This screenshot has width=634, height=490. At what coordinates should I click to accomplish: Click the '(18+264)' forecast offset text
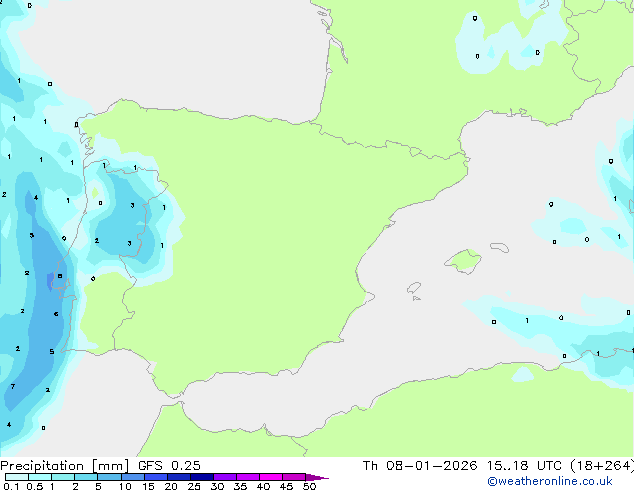[602, 466]
